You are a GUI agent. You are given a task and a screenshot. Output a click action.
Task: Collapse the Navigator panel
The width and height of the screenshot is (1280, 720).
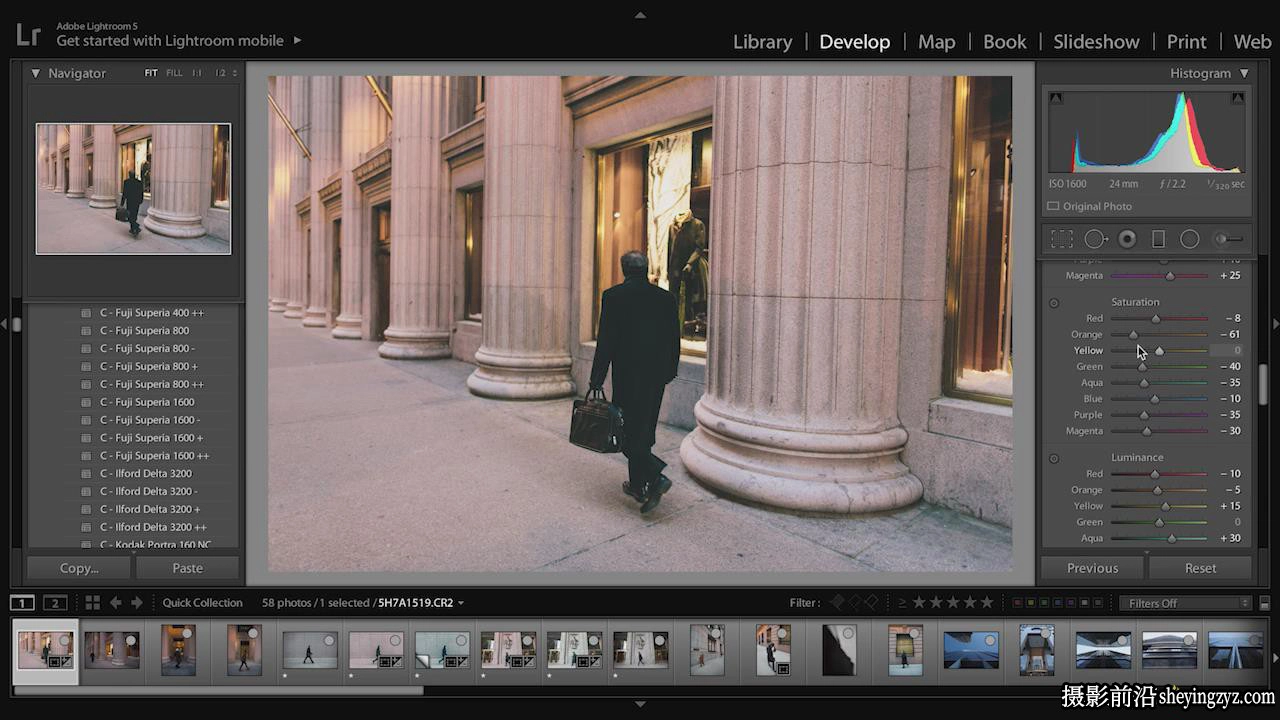point(36,73)
